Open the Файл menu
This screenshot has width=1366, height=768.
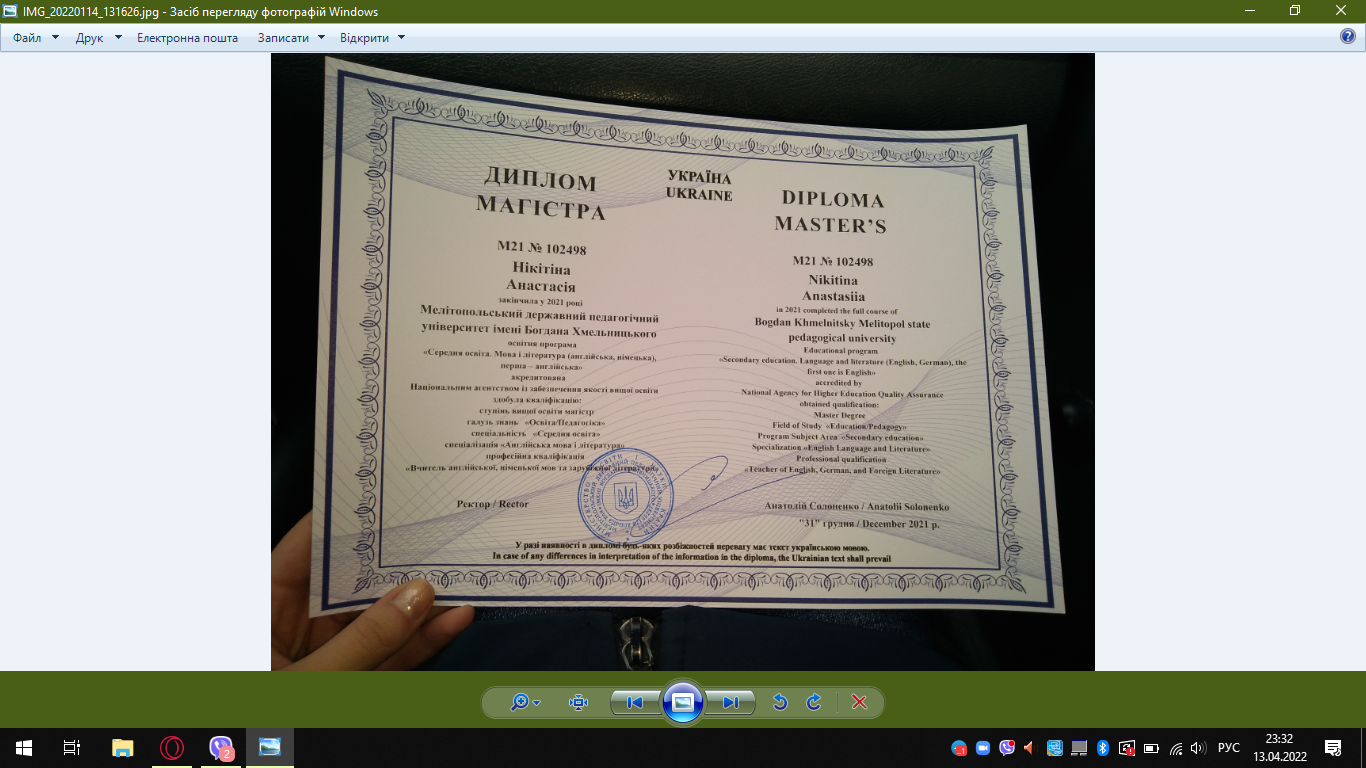pyautogui.click(x=36, y=37)
